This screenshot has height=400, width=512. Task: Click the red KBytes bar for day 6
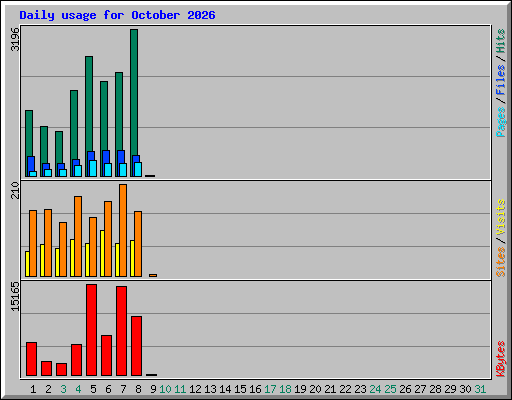tap(106, 355)
